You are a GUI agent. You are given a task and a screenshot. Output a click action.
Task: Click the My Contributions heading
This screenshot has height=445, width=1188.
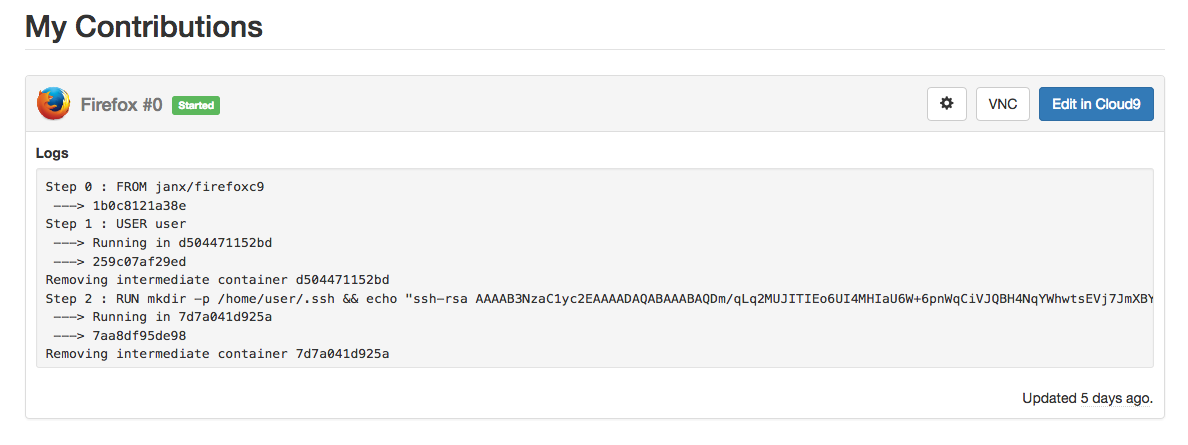click(144, 27)
